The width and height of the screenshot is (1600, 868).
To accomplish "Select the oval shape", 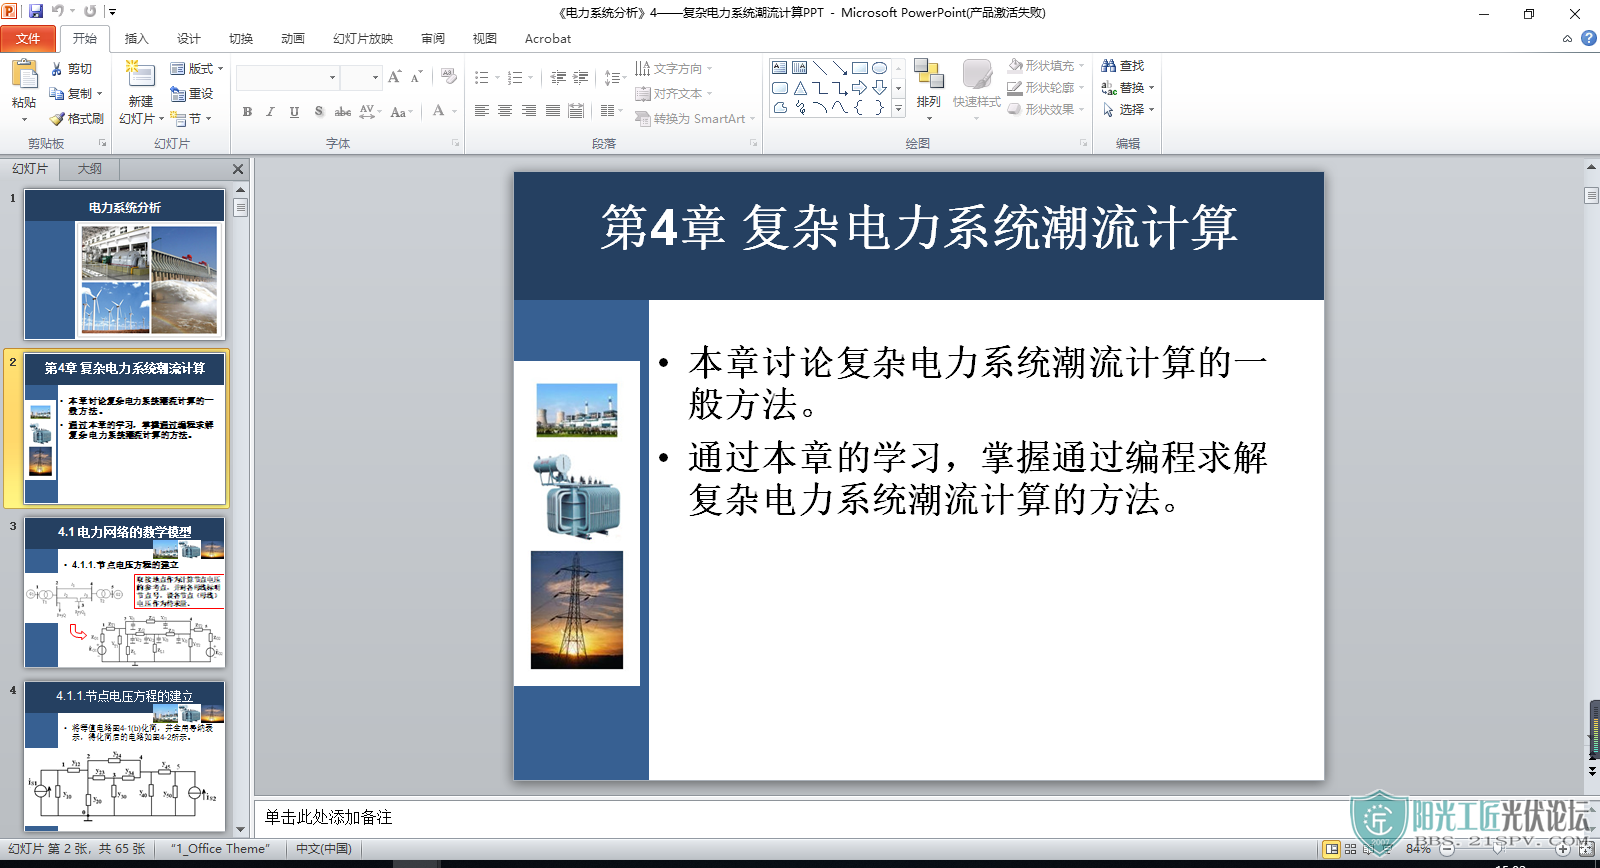I will pos(880,68).
